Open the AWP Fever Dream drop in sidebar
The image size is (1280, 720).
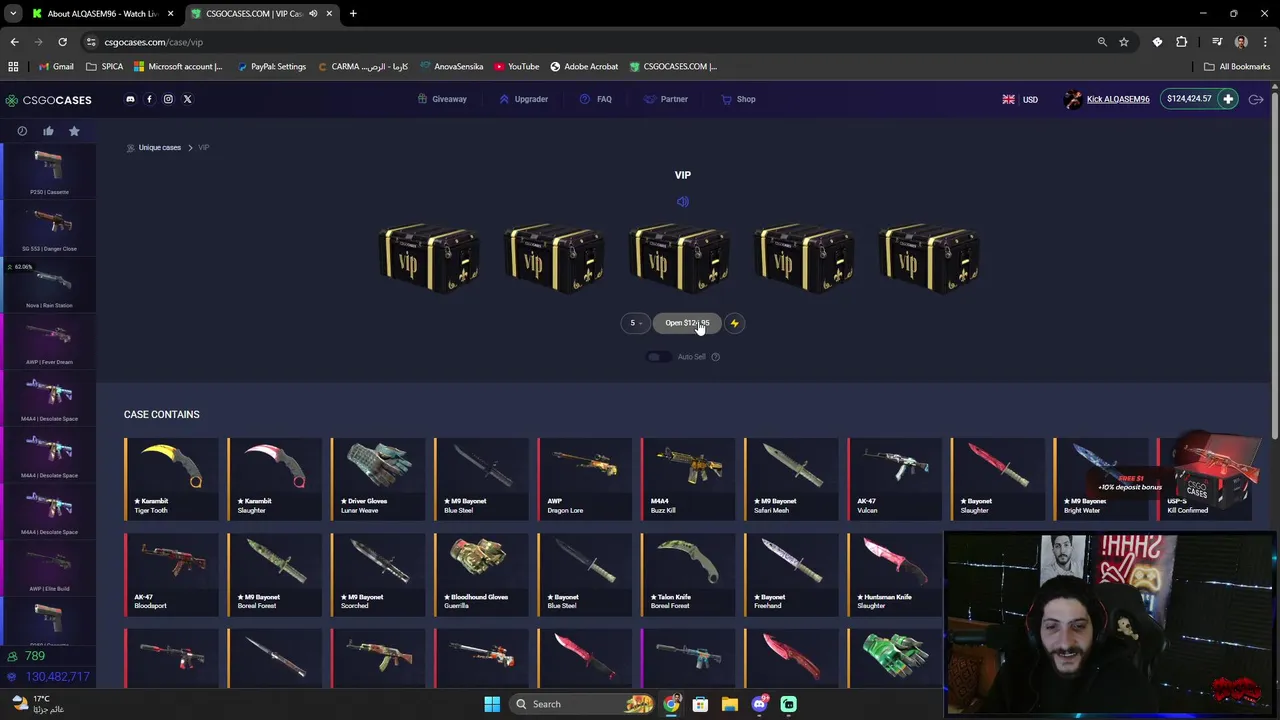[x=49, y=342]
